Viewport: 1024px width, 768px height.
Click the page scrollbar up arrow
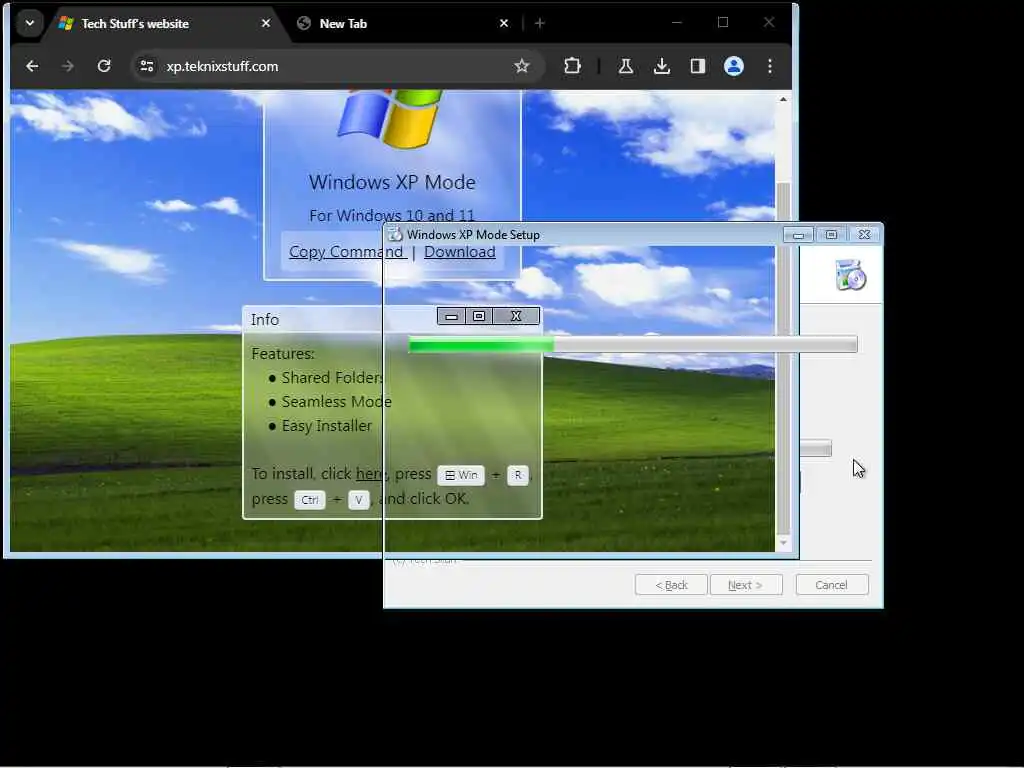click(x=783, y=99)
